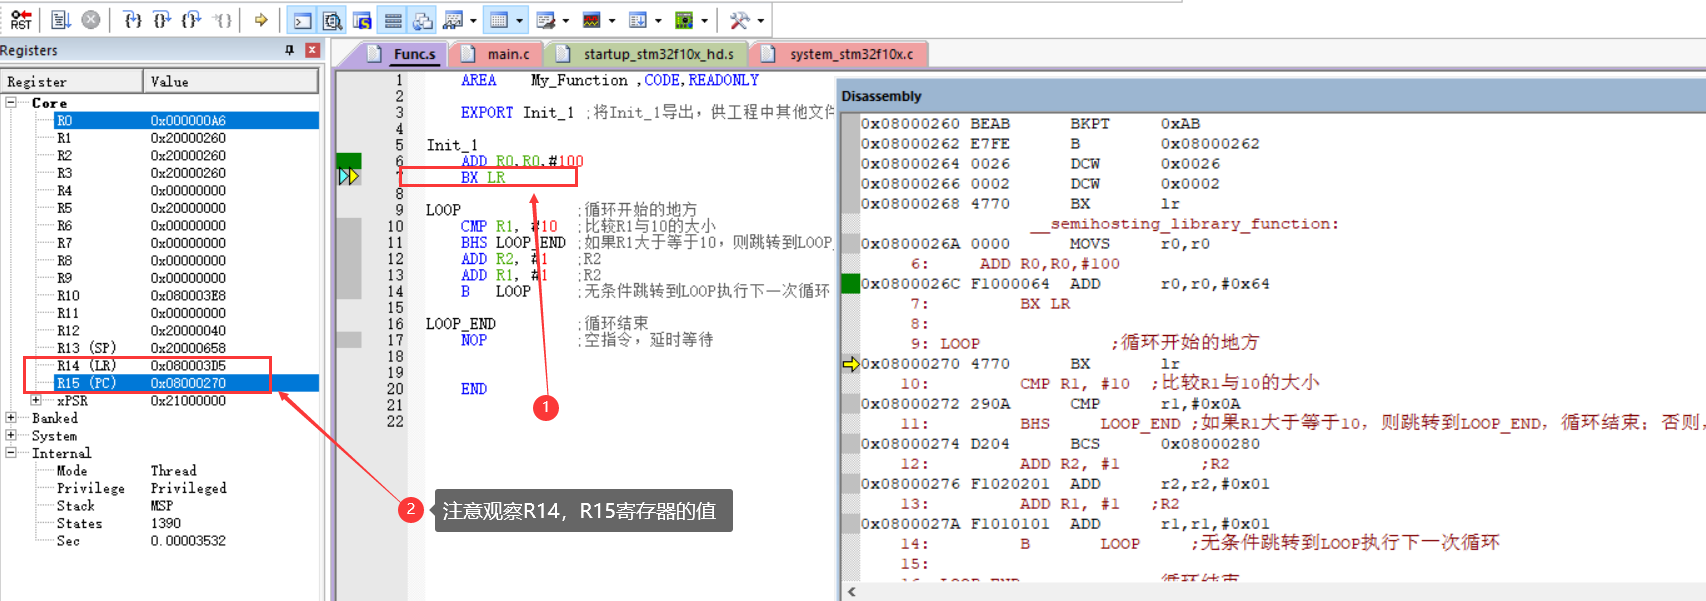This screenshot has width=1706, height=601.
Task: Toggle the Symbols Window icon
Action: pos(362,20)
